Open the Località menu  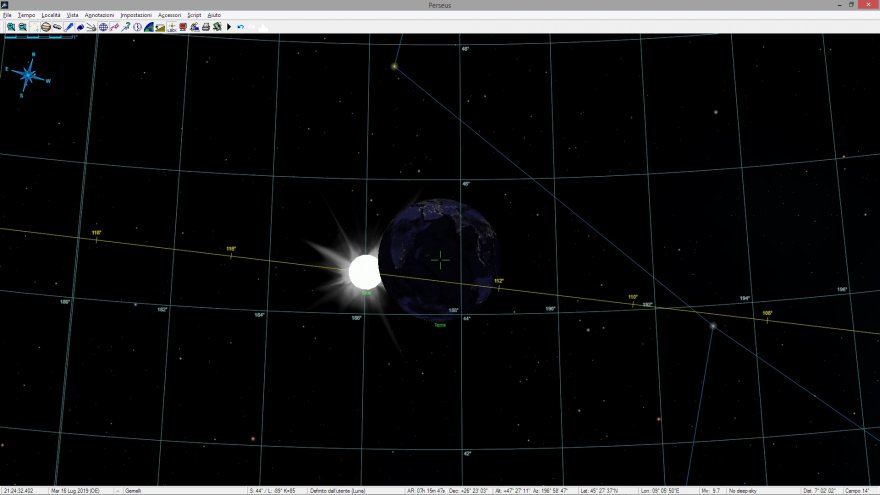click(x=51, y=16)
